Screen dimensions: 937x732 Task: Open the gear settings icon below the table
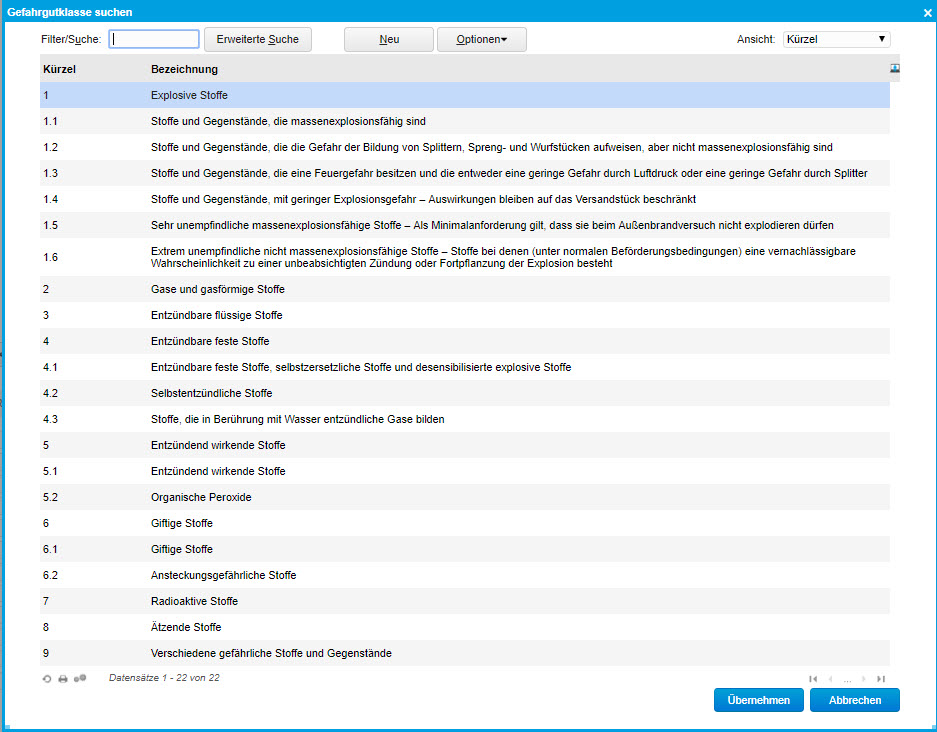[x=80, y=677]
